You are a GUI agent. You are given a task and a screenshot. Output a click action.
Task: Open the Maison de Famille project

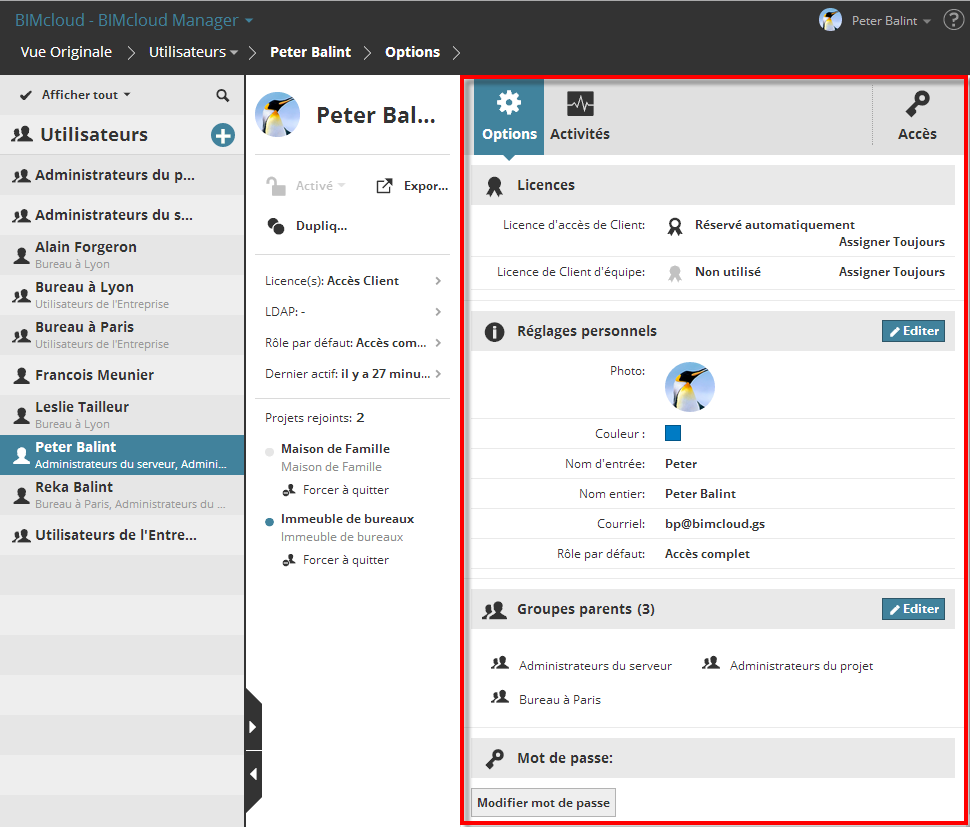pos(335,449)
